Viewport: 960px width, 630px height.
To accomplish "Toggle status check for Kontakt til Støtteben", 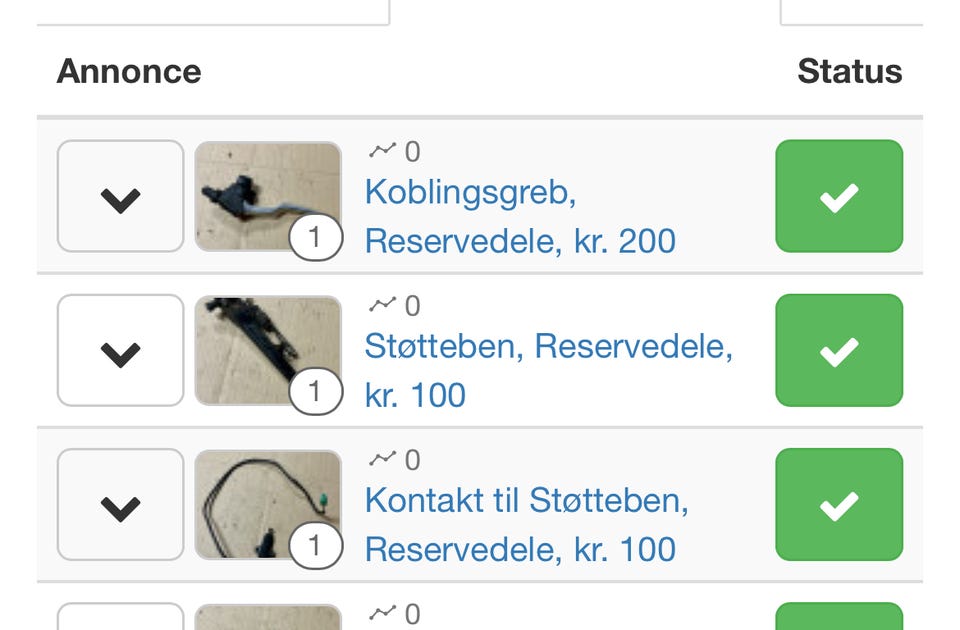I will 839,505.
